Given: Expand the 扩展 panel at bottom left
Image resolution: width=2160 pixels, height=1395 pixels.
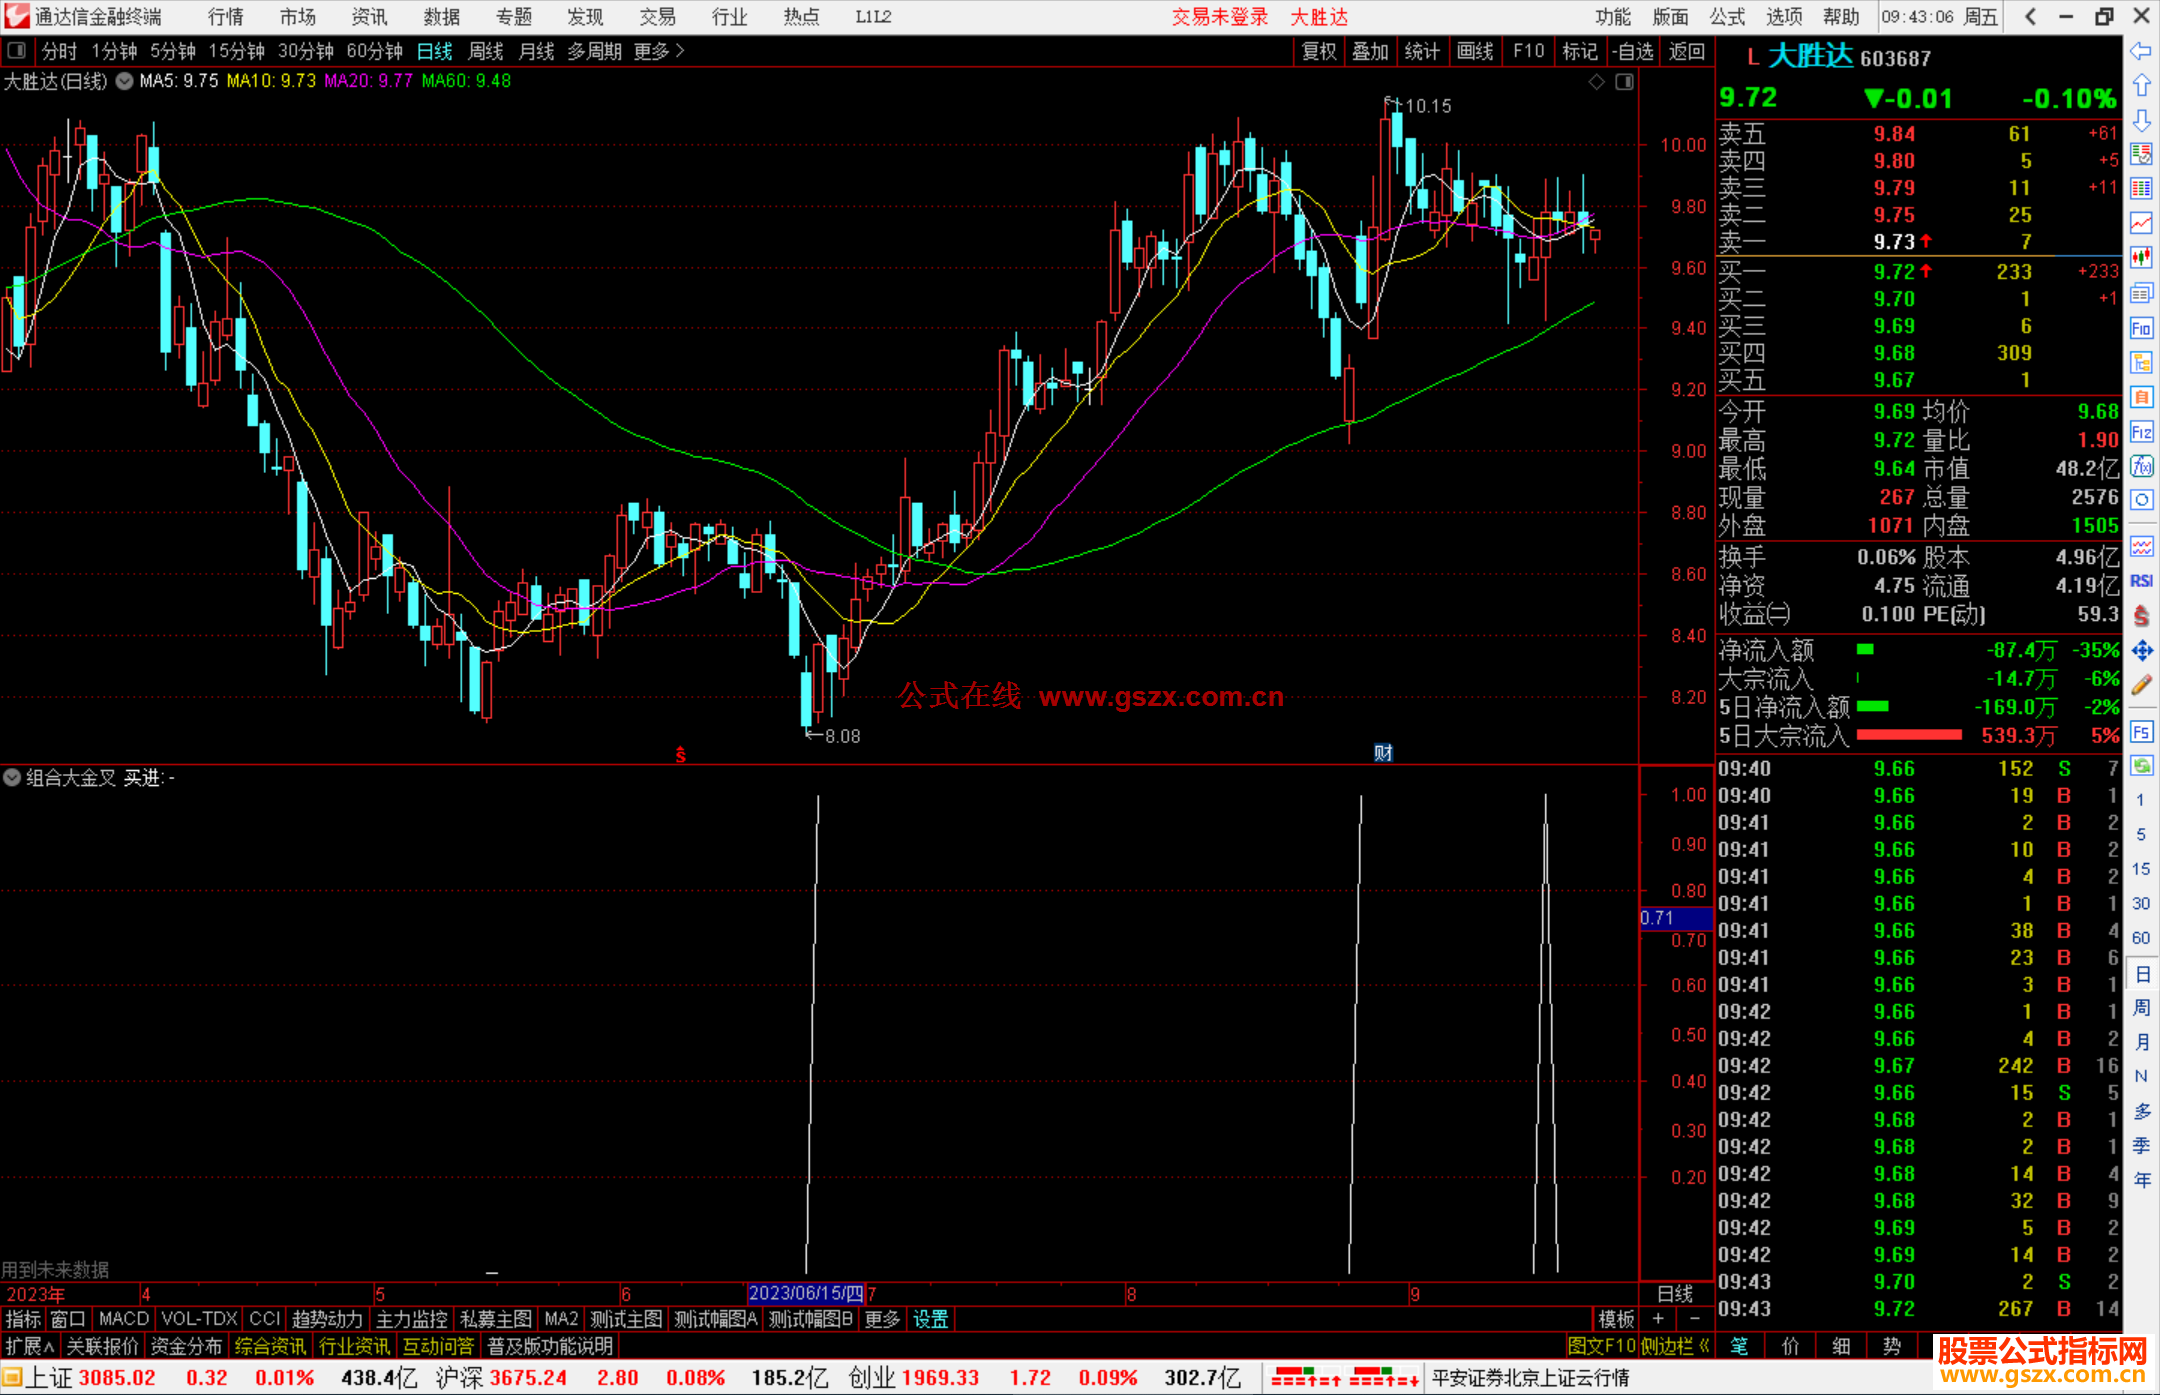Looking at the screenshot, I should 29,1346.
